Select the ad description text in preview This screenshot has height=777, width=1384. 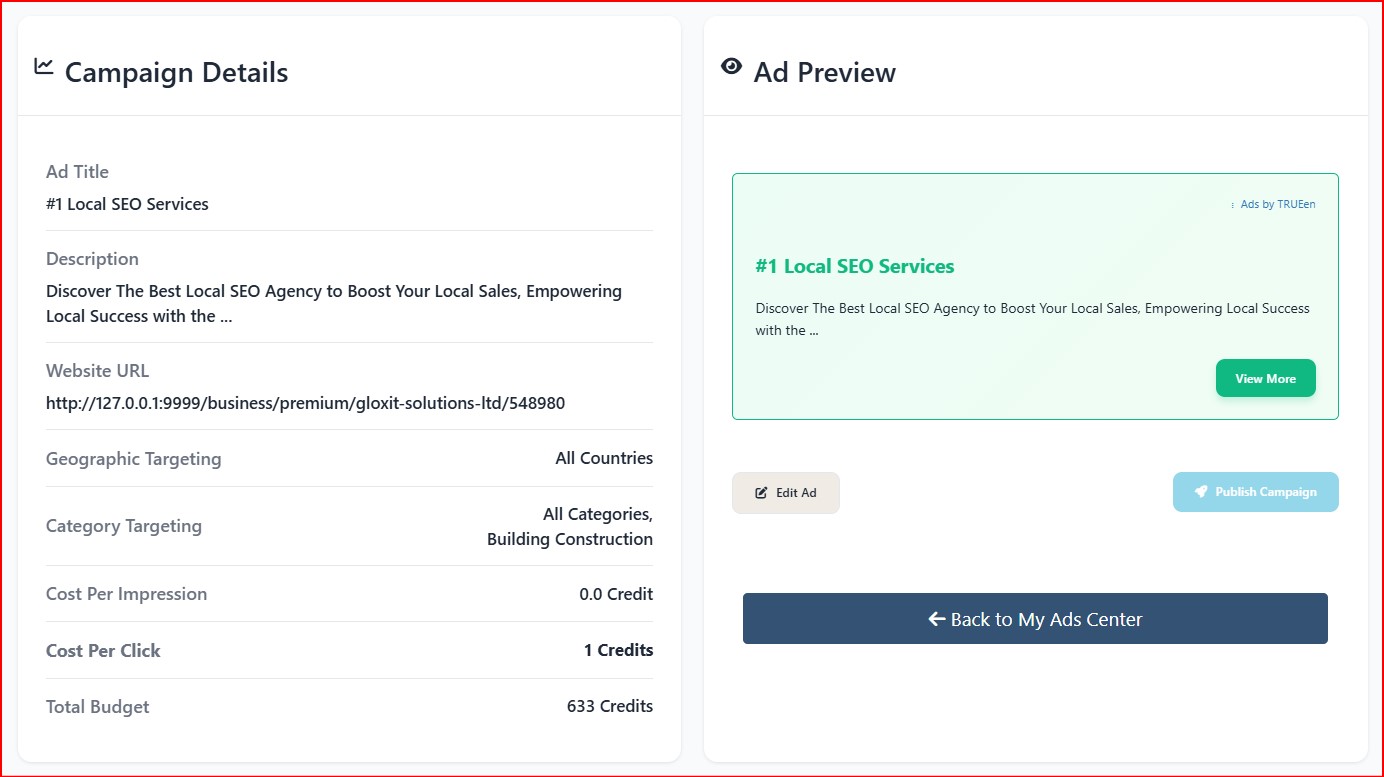(1031, 318)
